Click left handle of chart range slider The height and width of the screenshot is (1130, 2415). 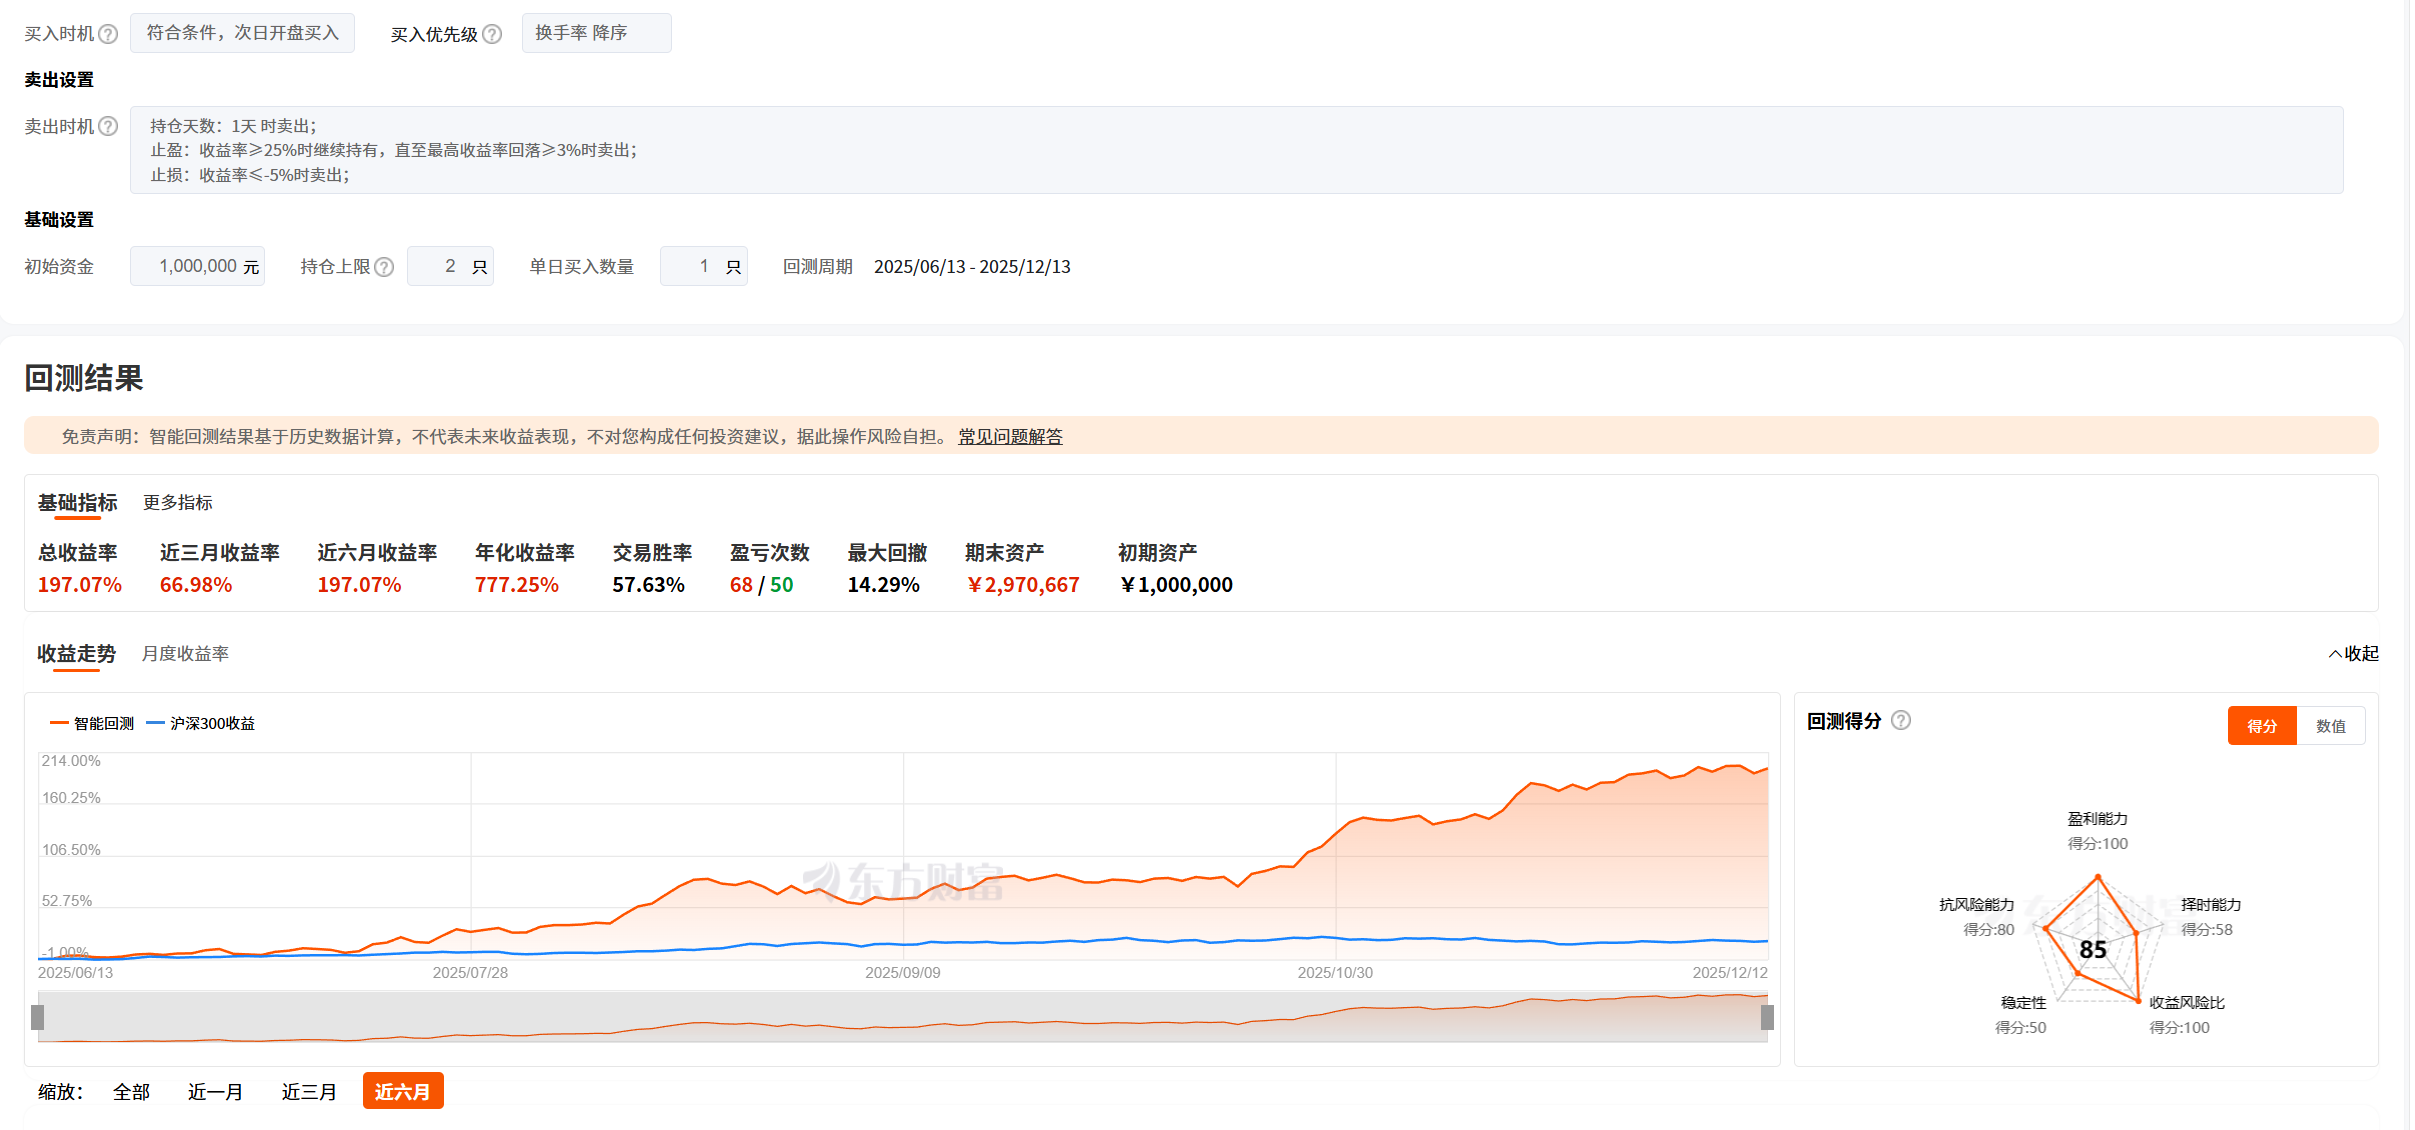[38, 1017]
